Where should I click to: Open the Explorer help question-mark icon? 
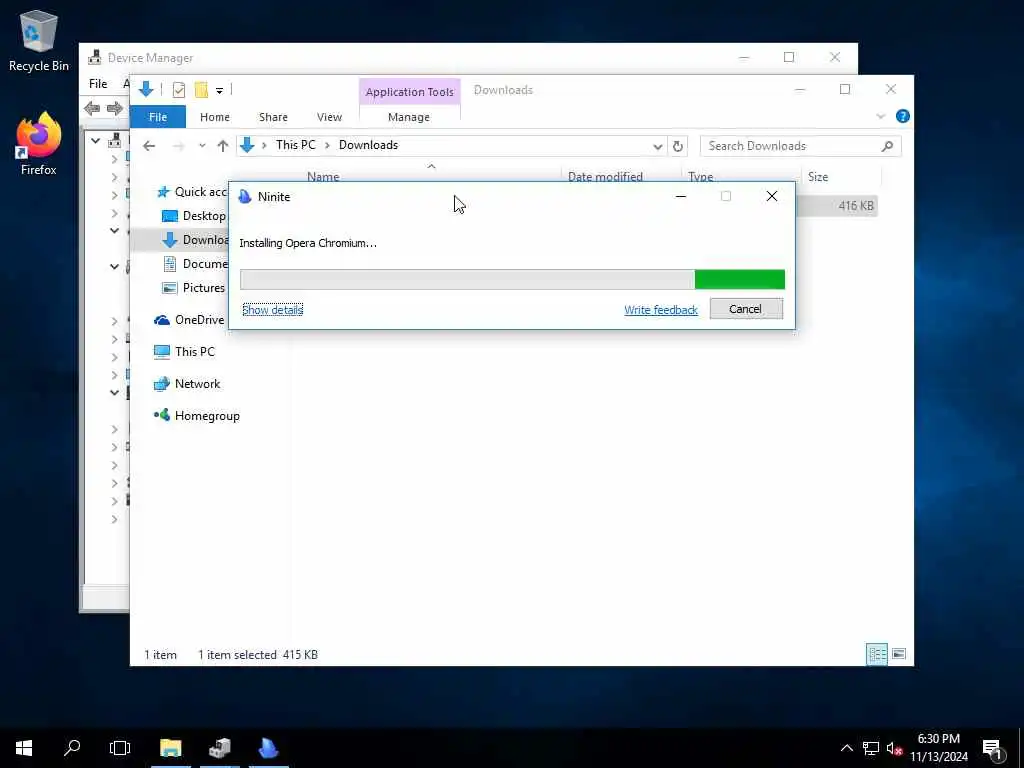click(x=903, y=116)
